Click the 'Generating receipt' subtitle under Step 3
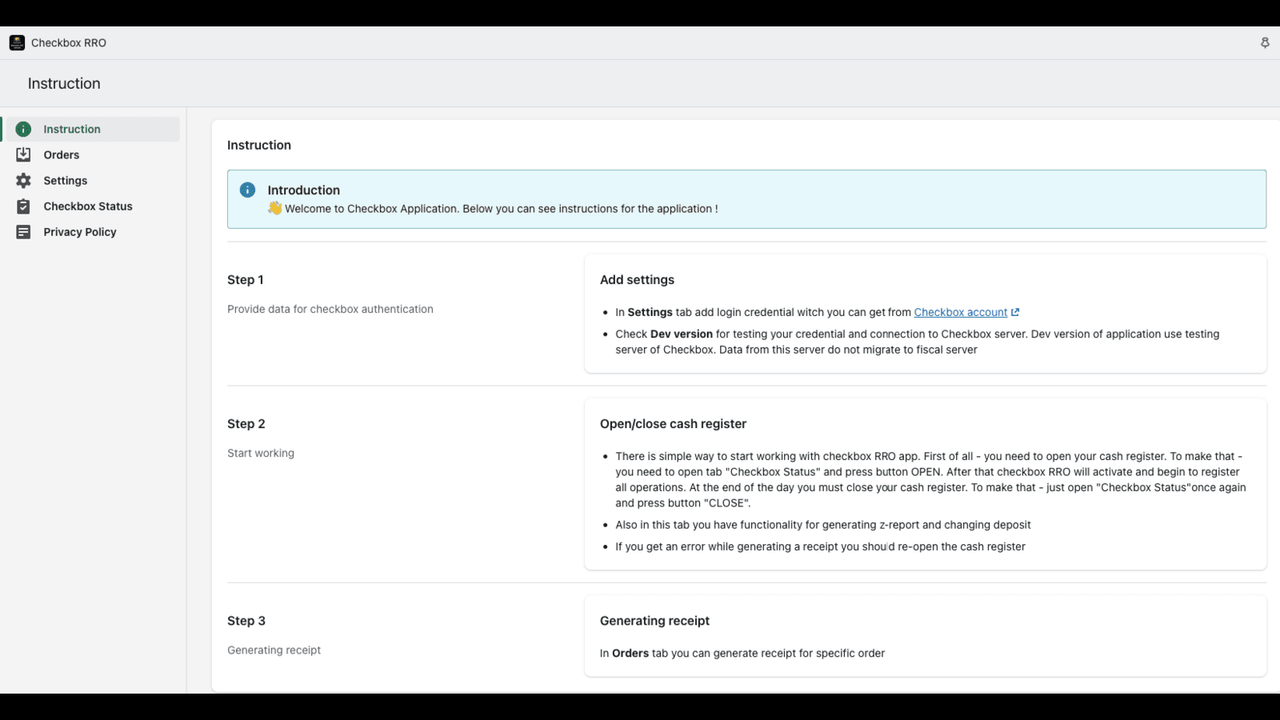 pyautogui.click(x=274, y=650)
